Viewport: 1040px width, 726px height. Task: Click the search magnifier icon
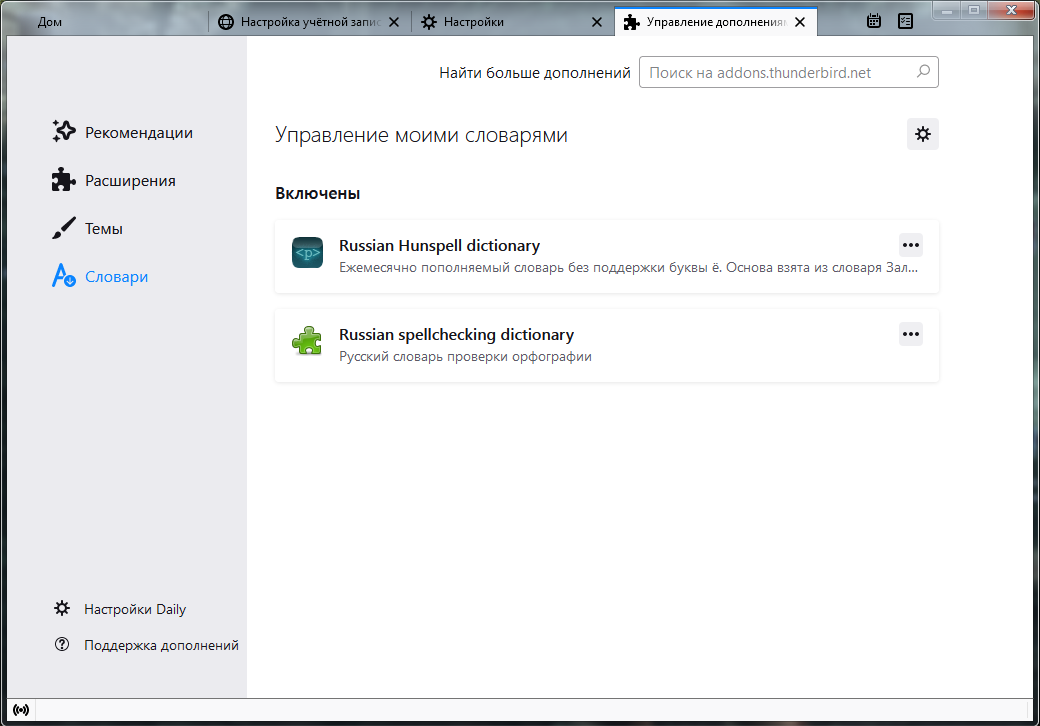click(922, 72)
